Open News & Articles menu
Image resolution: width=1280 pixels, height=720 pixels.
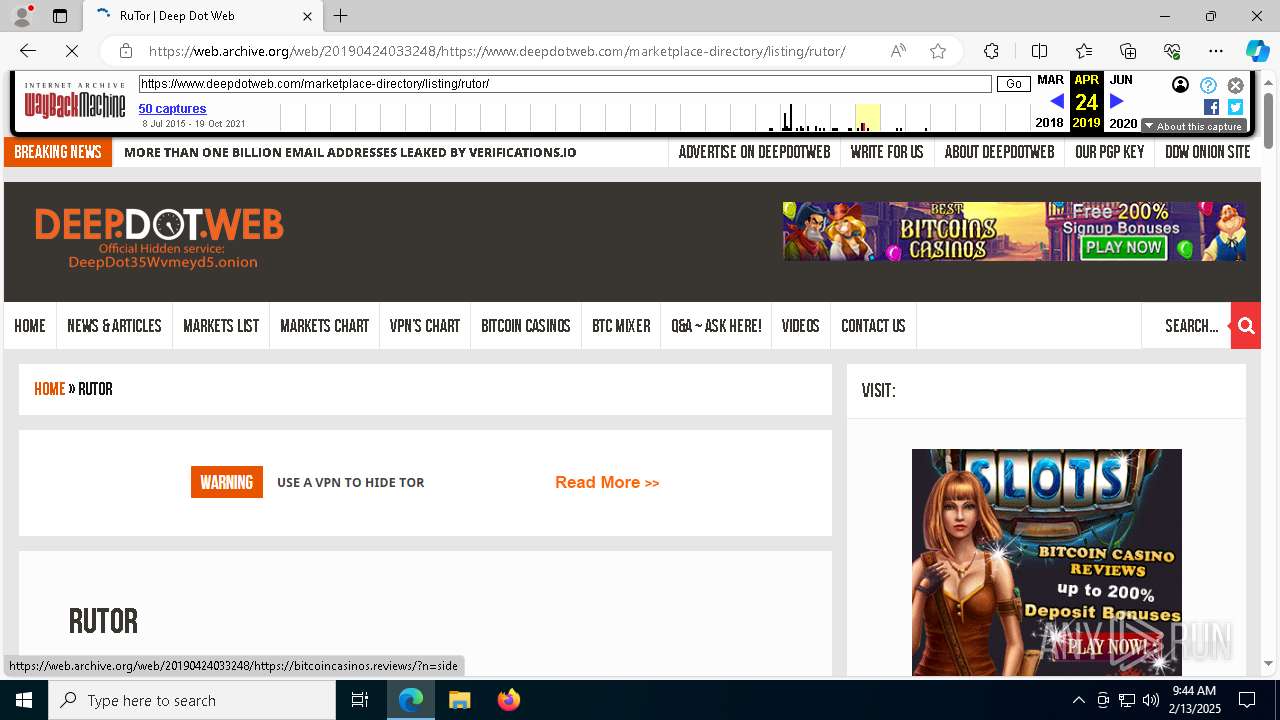[114, 326]
